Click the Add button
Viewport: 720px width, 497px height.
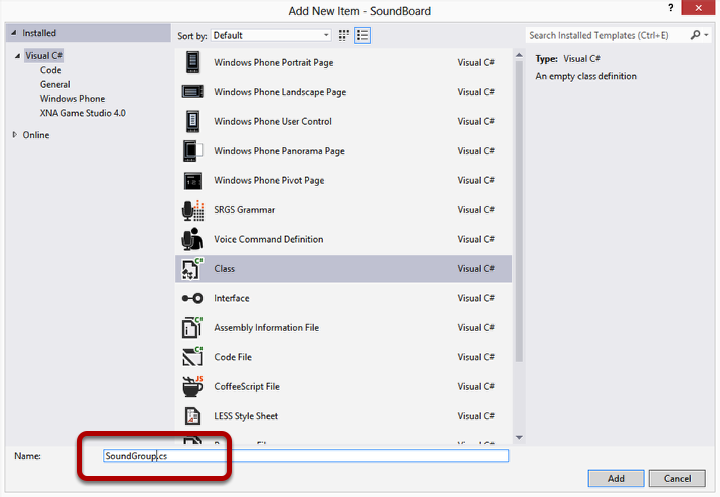click(616, 479)
